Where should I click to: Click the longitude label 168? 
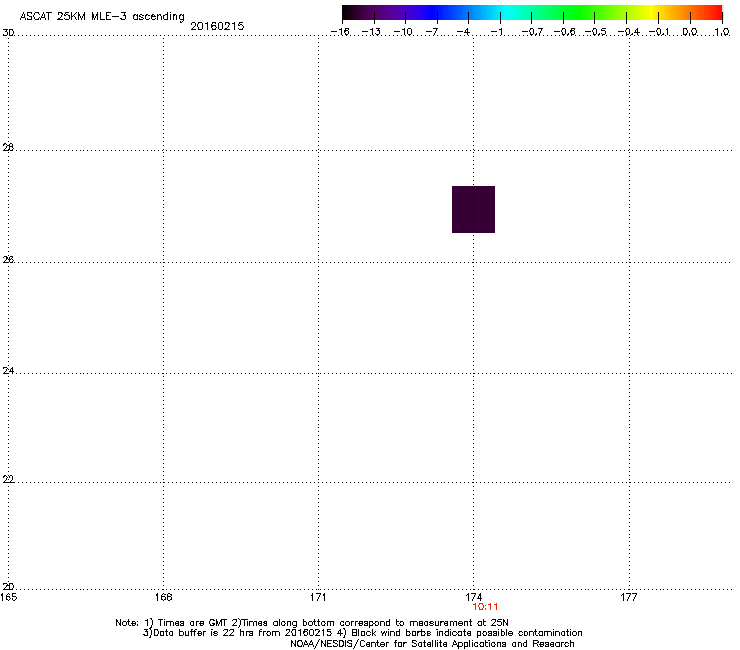tap(164, 598)
